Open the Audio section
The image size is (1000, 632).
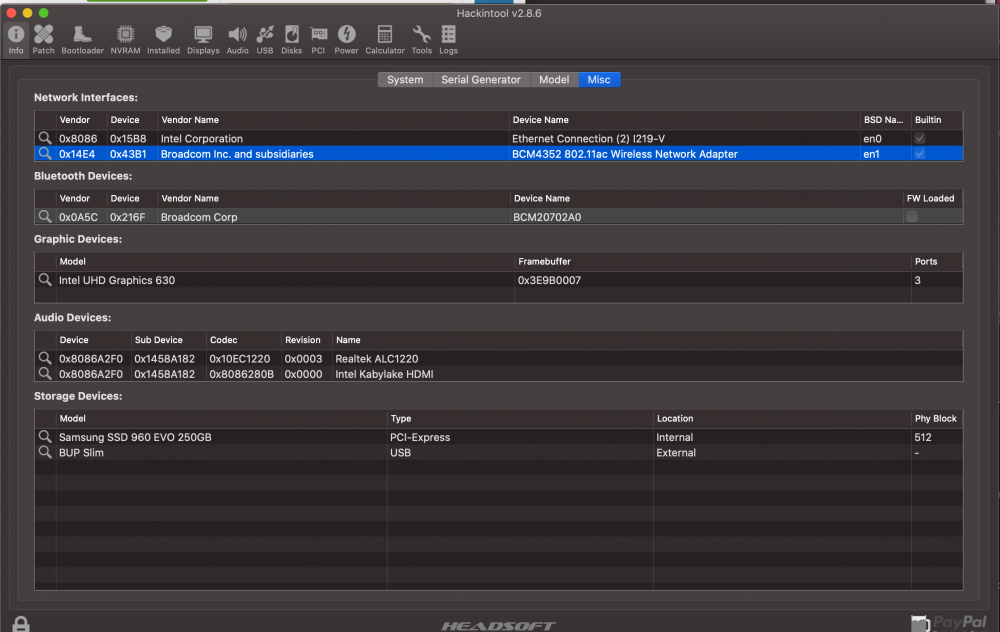tap(237, 40)
